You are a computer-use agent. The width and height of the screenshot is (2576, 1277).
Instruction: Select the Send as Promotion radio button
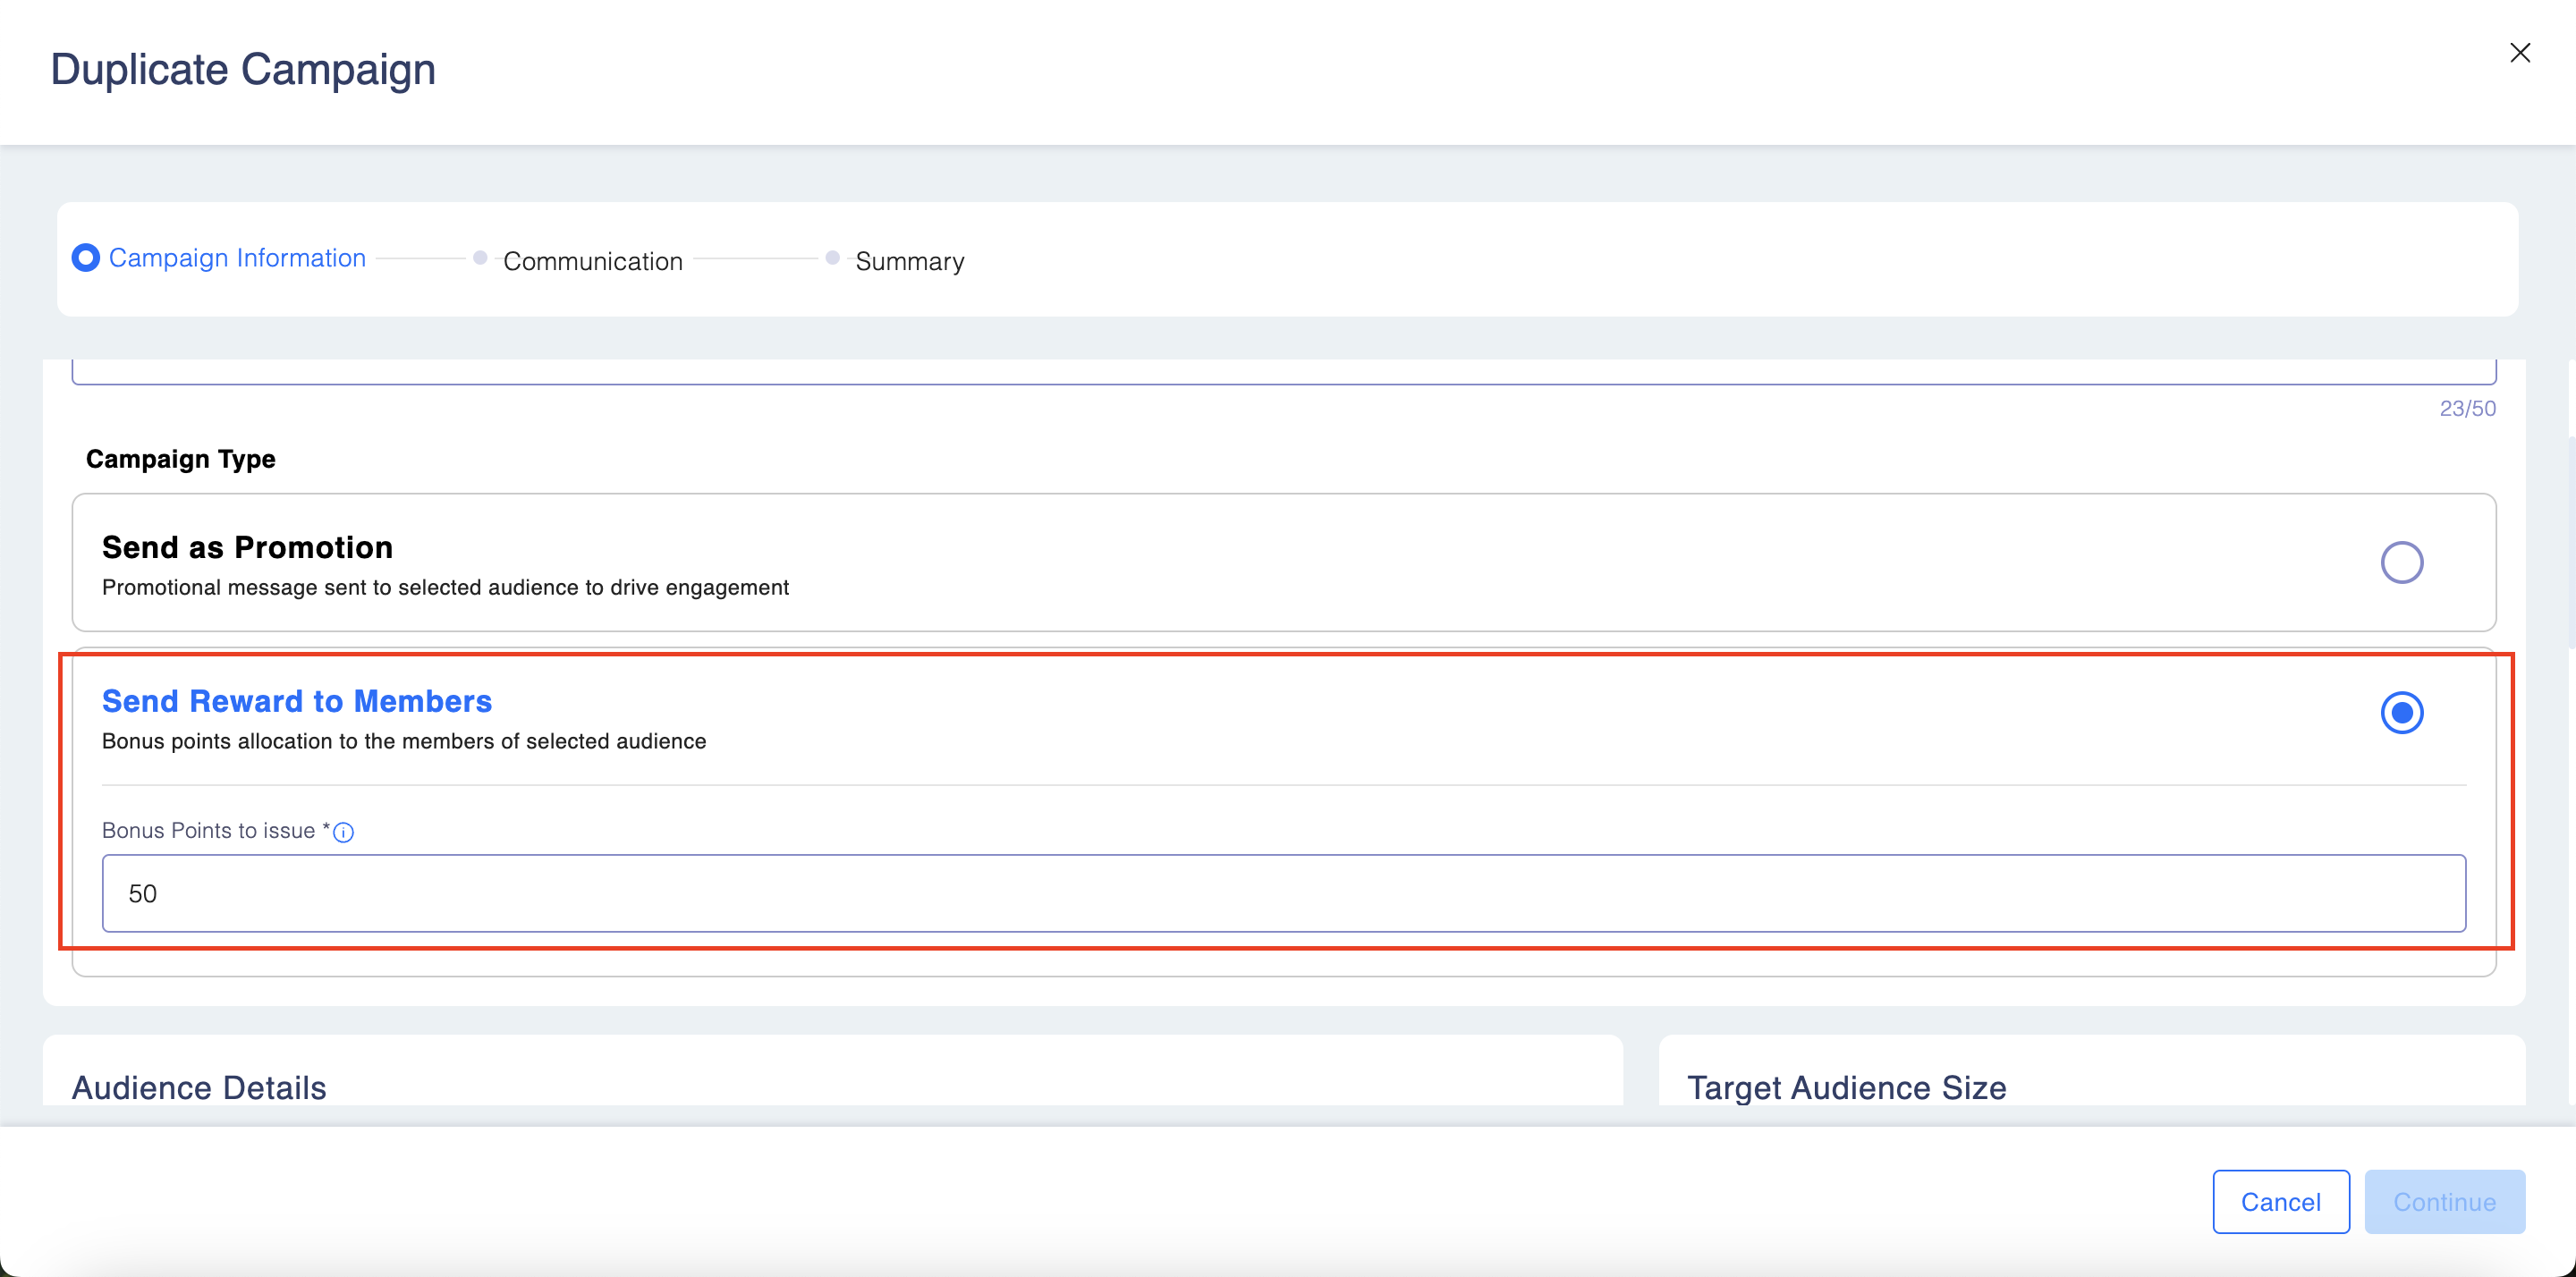(x=2401, y=562)
